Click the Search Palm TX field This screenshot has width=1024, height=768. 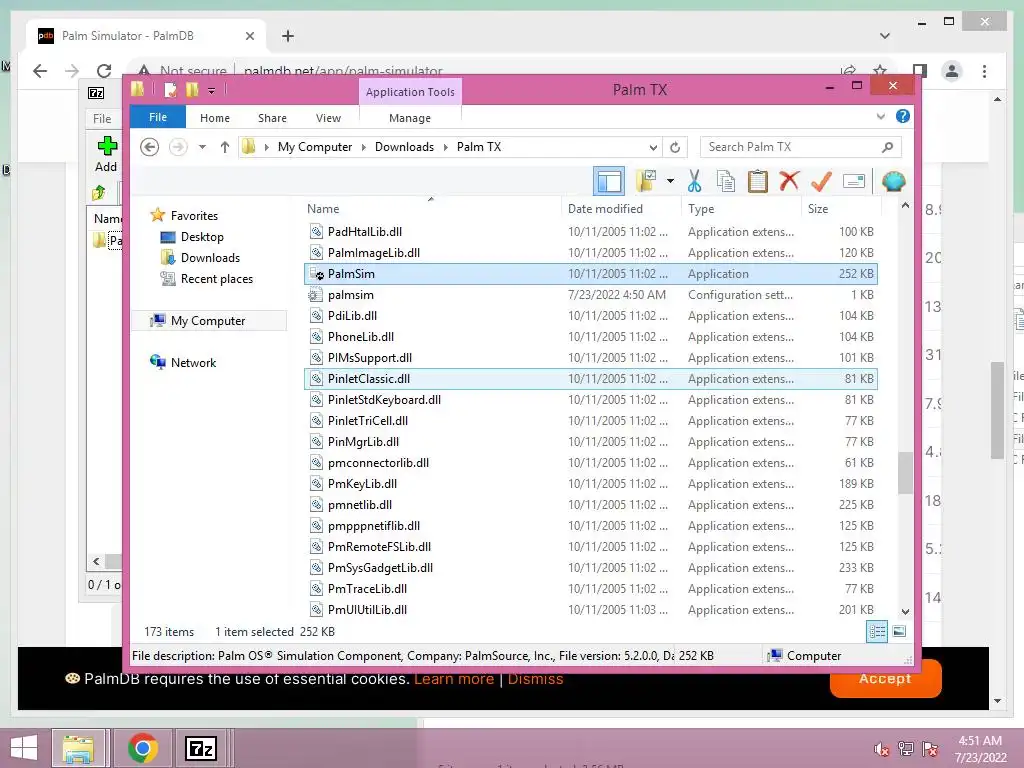[x=801, y=147]
